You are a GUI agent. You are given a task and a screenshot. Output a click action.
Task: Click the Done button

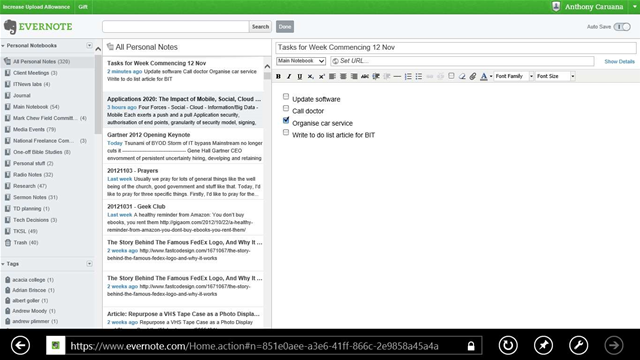coord(285,27)
